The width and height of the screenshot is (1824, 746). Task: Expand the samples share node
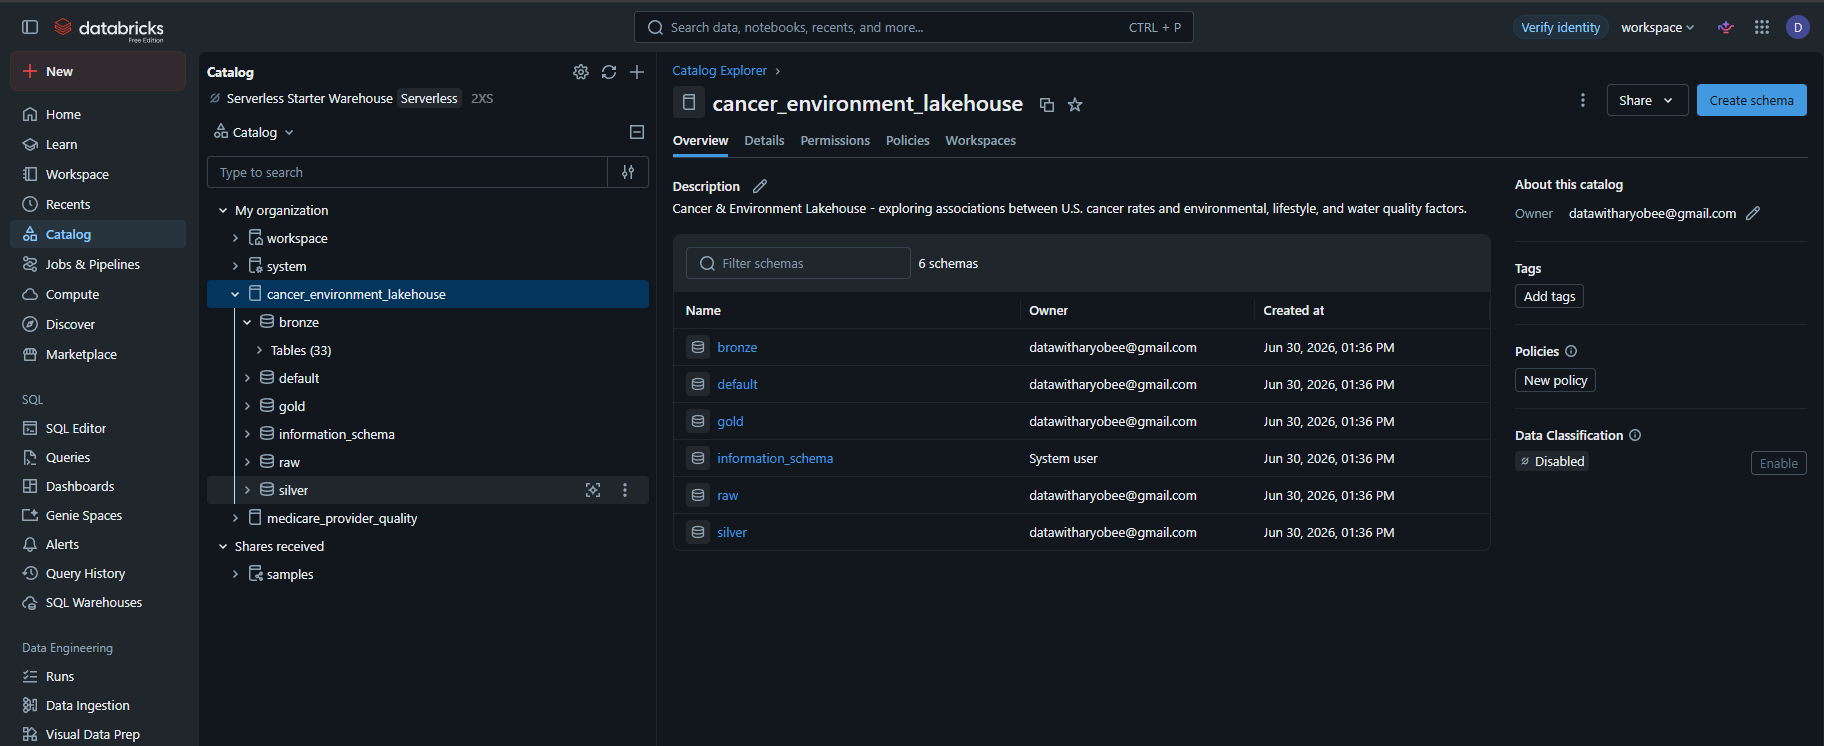235,574
